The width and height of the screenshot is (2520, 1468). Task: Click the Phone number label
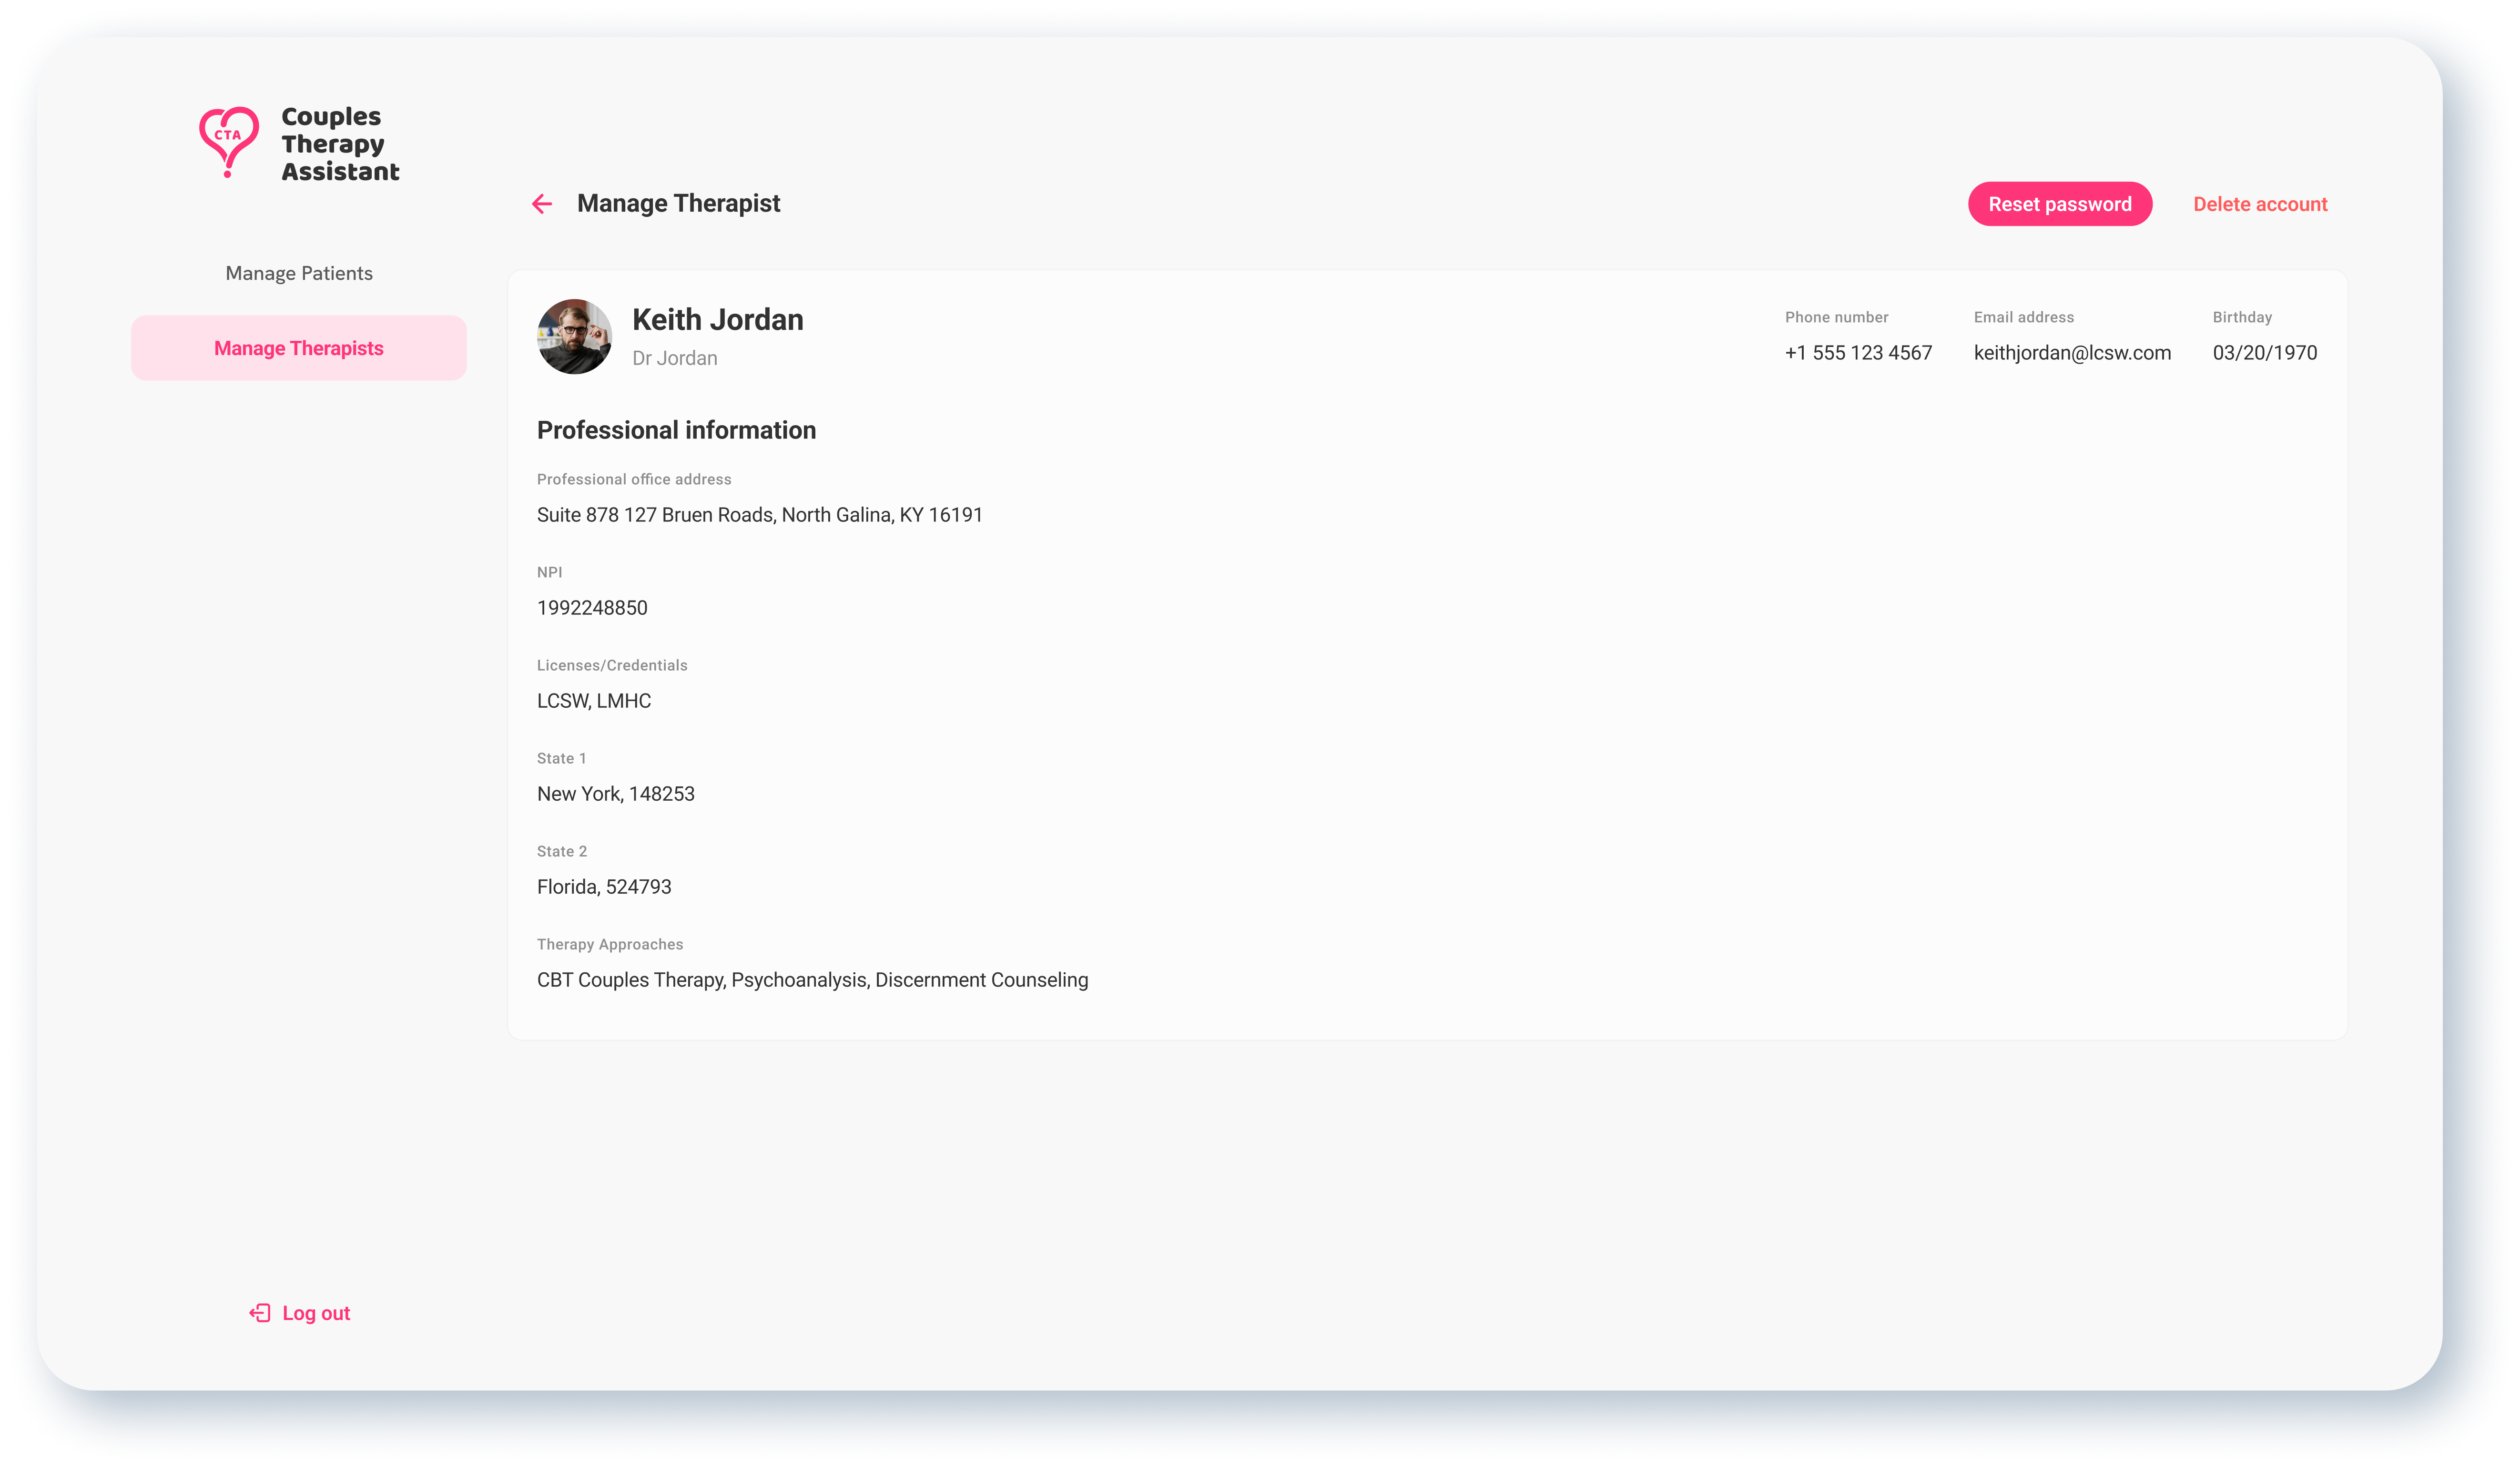click(1836, 317)
